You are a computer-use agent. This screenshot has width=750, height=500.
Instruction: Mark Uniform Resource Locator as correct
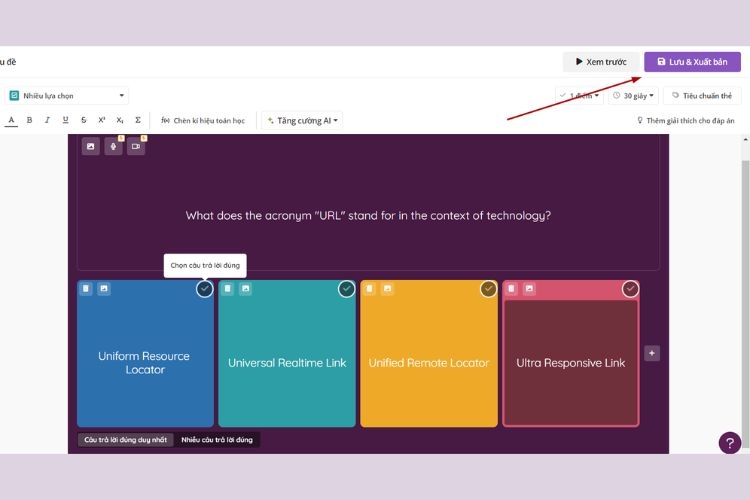[205, 289]
